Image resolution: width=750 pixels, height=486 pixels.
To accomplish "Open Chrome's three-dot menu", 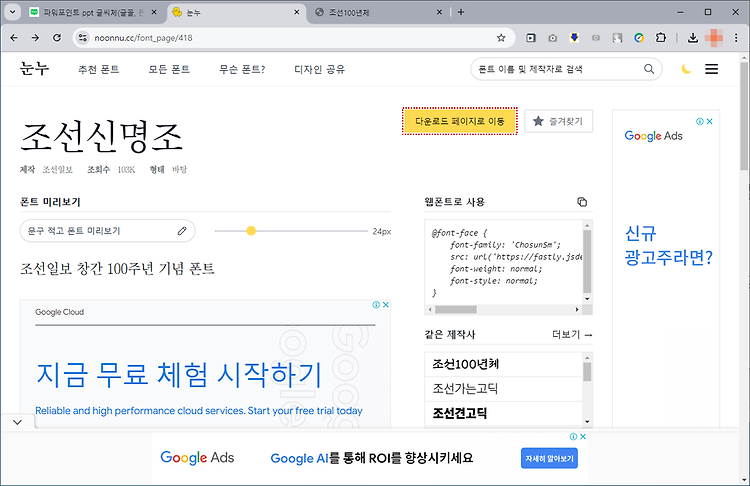I will pyautogui.click(x=736, y=38).
